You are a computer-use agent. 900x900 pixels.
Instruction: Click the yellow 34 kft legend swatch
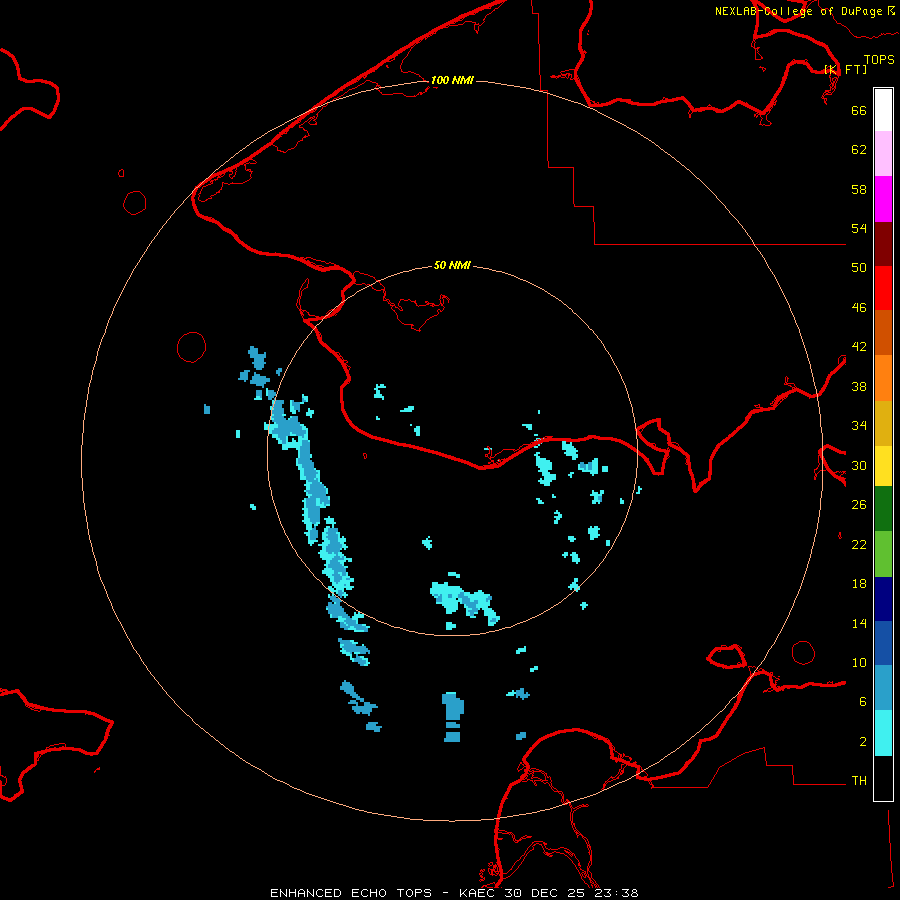pyautogui.click(x=883, y=466)
